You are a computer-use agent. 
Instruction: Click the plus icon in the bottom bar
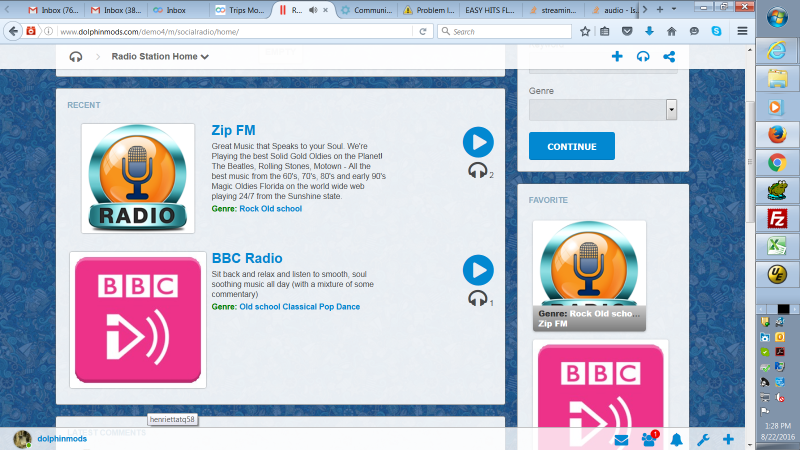point(728,439)
